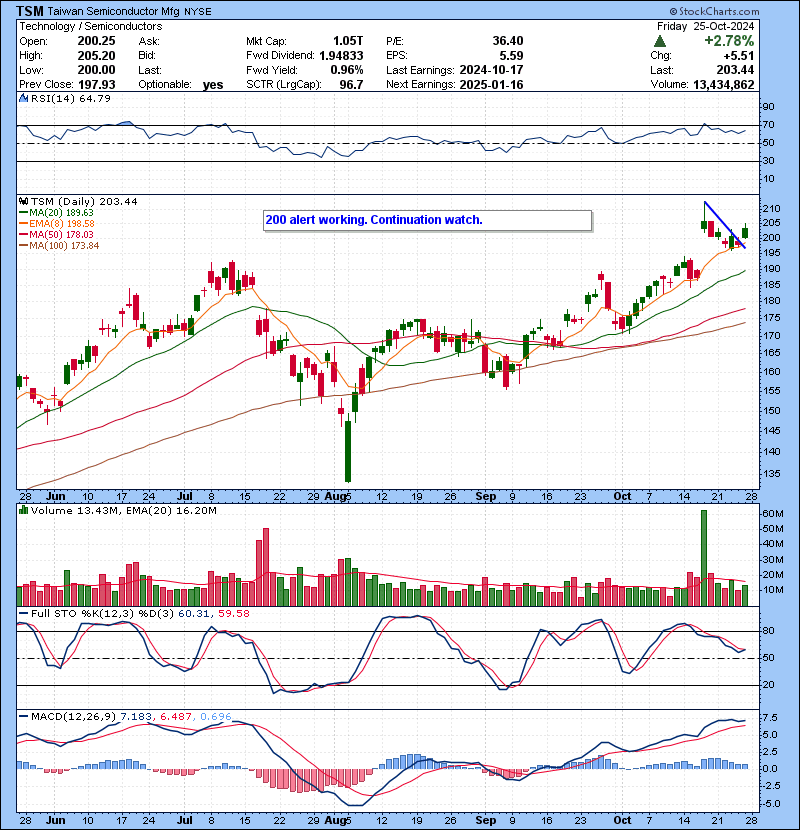The width and height of the screenshot is (800, 830).
Task: Click the Friday 25-Oct-2024 date
Action: click(x=705, y=26)
